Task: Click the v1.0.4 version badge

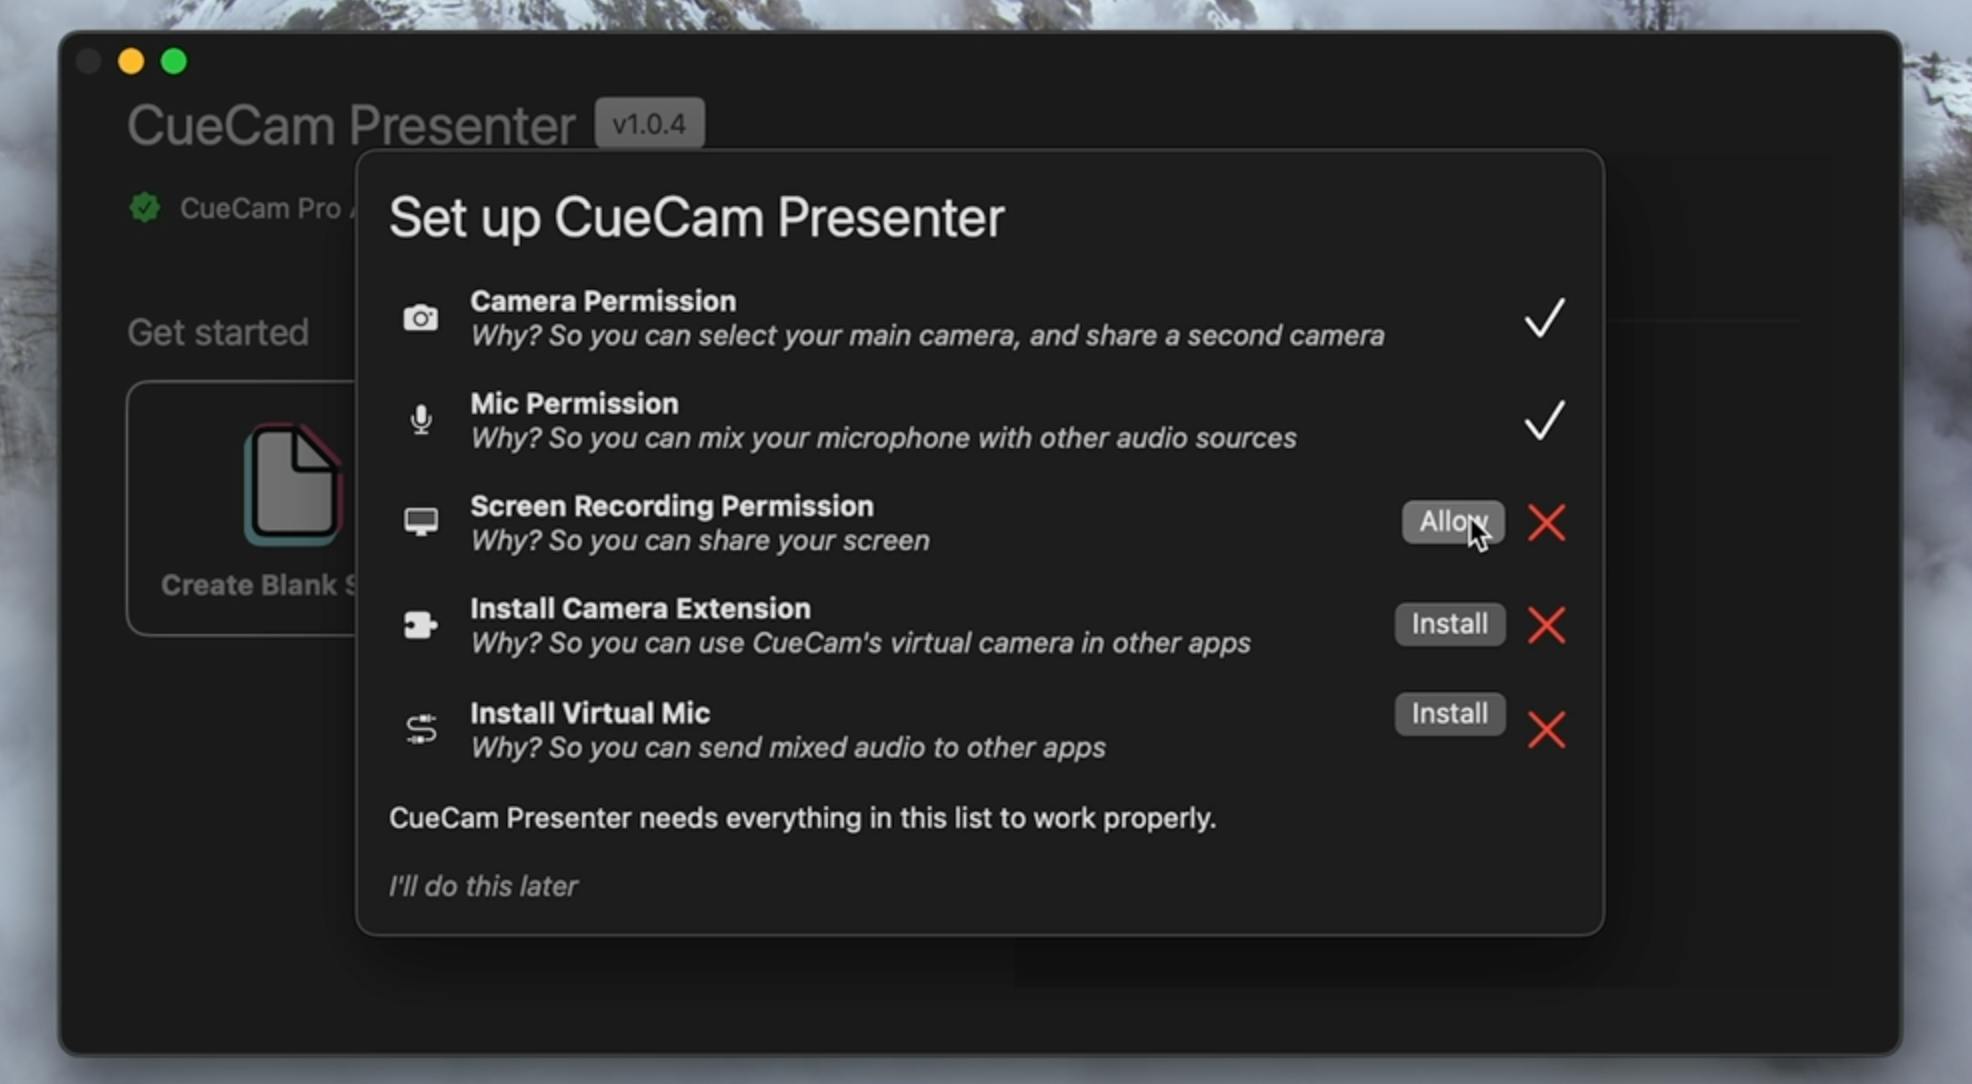Action: click(650, 124)
